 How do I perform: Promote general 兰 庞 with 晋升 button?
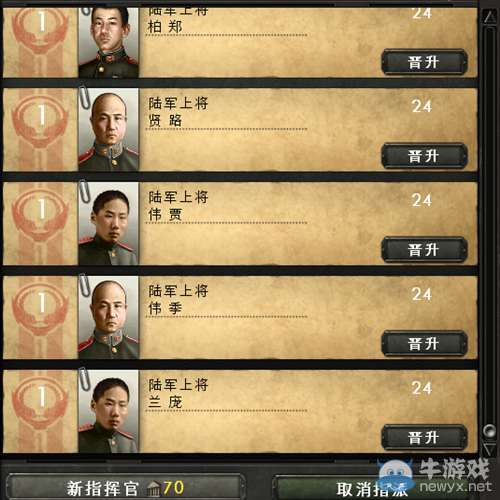pos(424,438)
